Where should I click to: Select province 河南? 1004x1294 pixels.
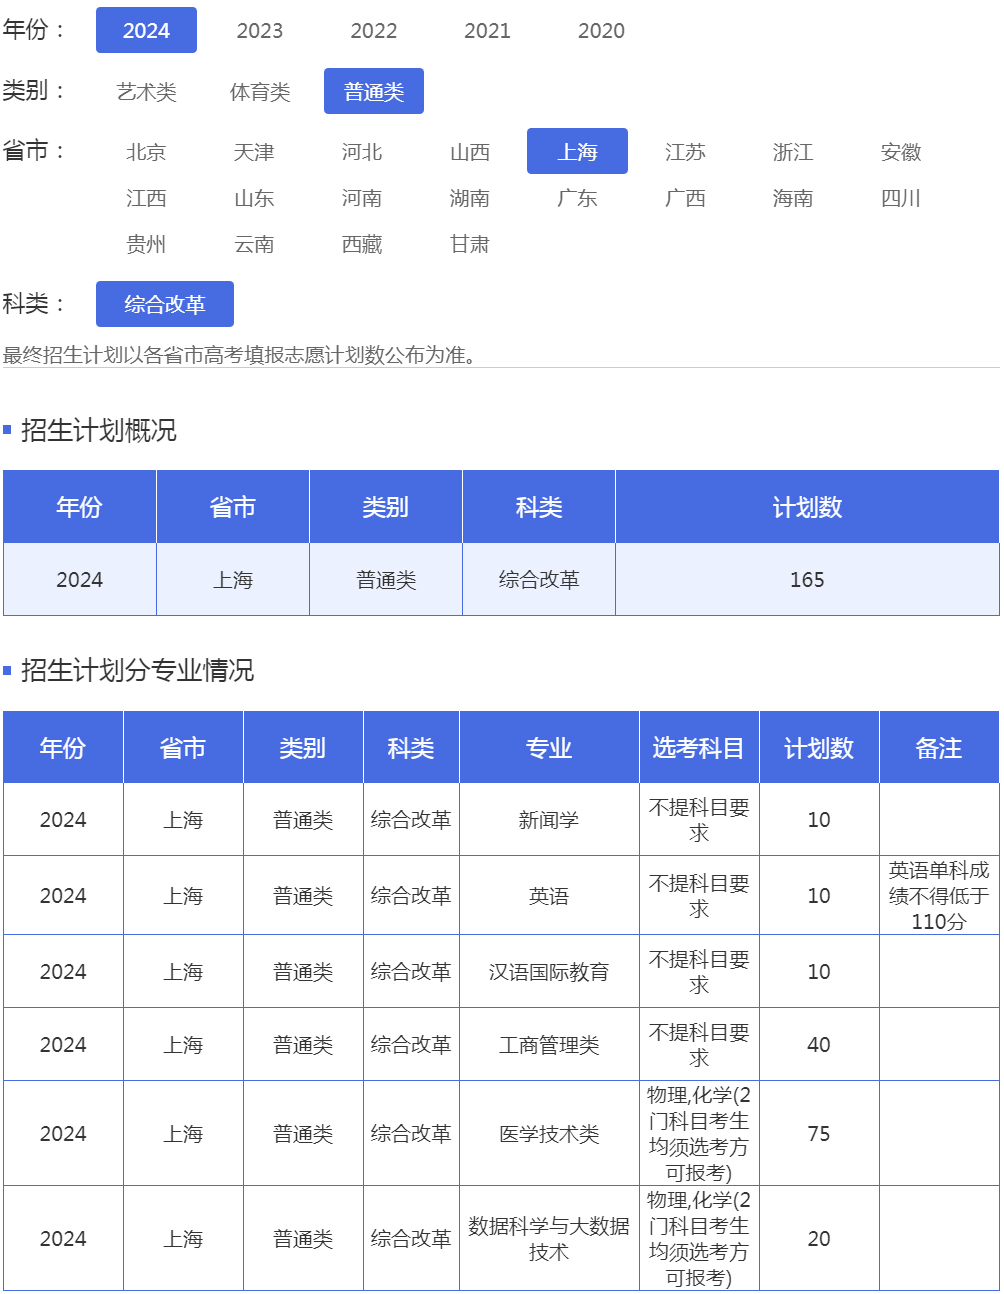click(362, 197)
